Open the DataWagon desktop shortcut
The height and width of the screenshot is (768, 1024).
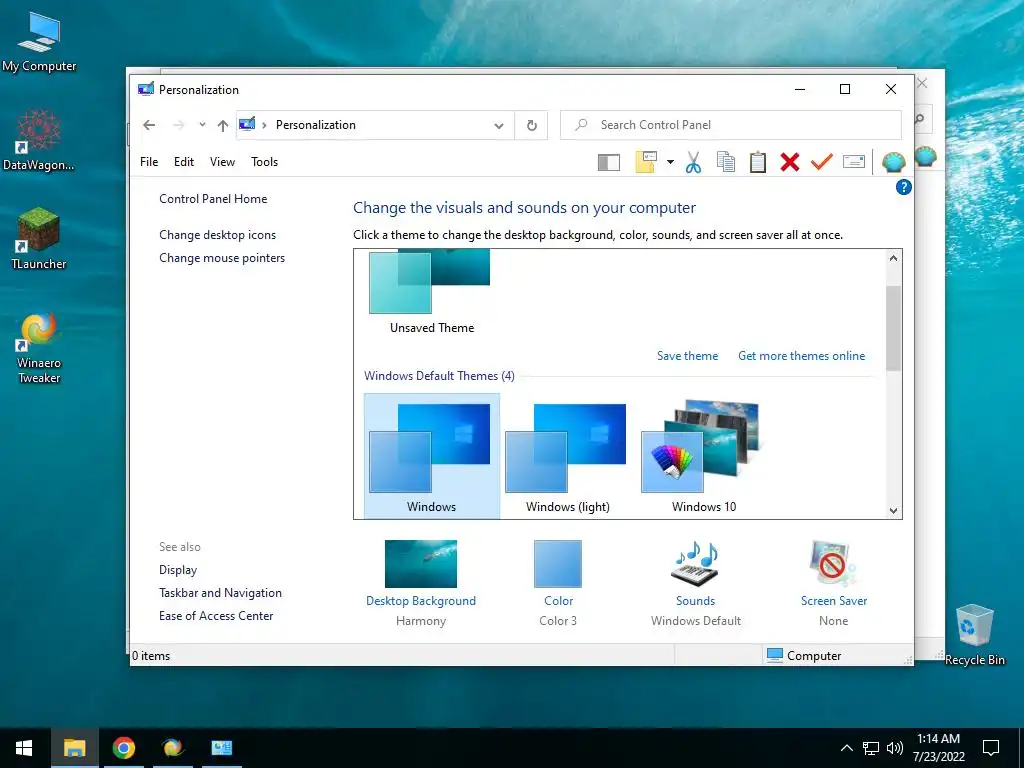pyautogui.click(x=39, y=140)
